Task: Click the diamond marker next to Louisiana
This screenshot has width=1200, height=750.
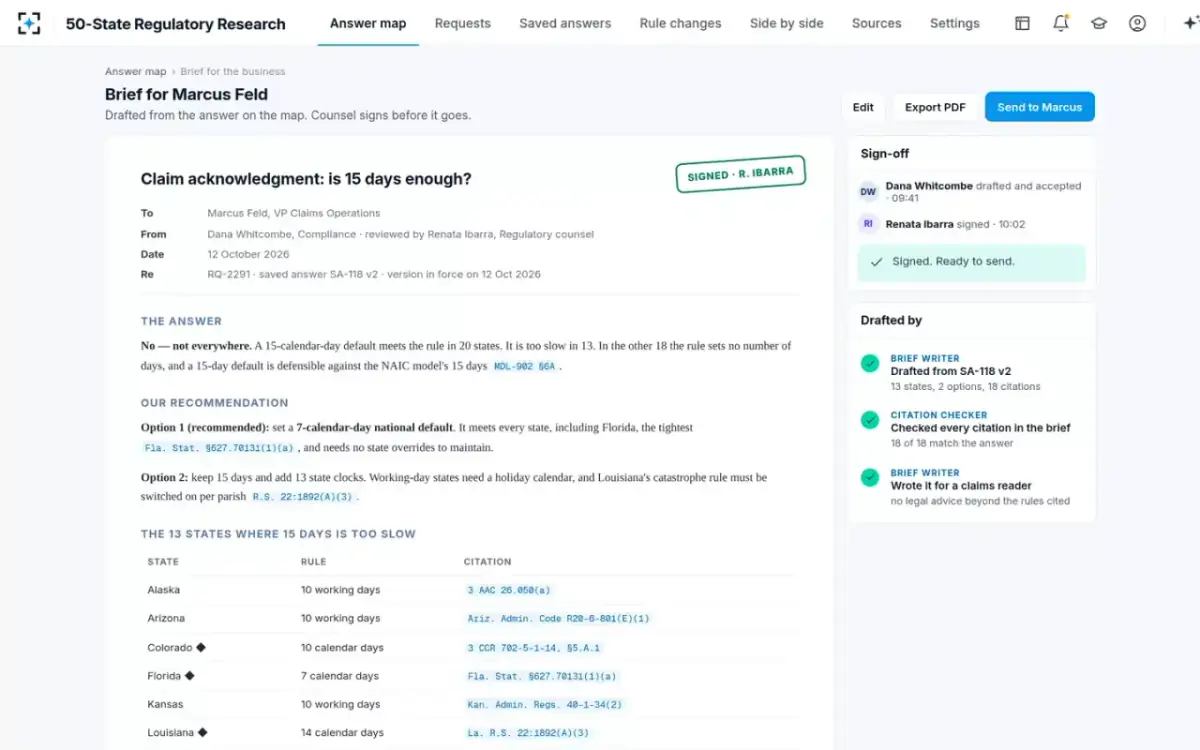Action: coord(202,733)
